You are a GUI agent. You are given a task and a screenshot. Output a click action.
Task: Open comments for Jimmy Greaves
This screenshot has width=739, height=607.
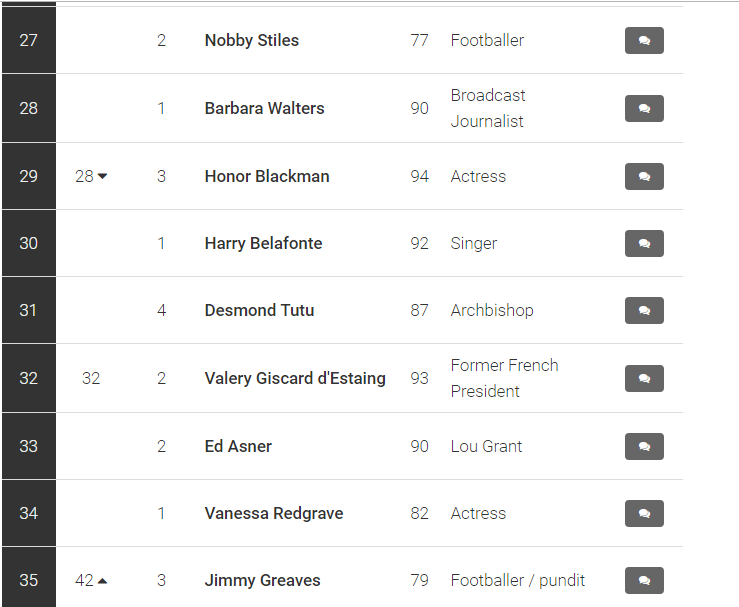pyautogui.click(x=644, y=580)
